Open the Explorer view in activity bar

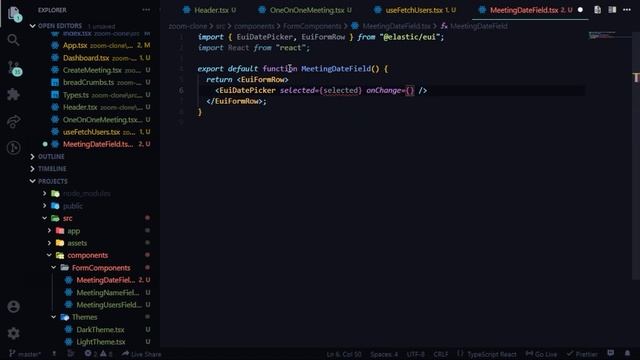tap(14, 13)
